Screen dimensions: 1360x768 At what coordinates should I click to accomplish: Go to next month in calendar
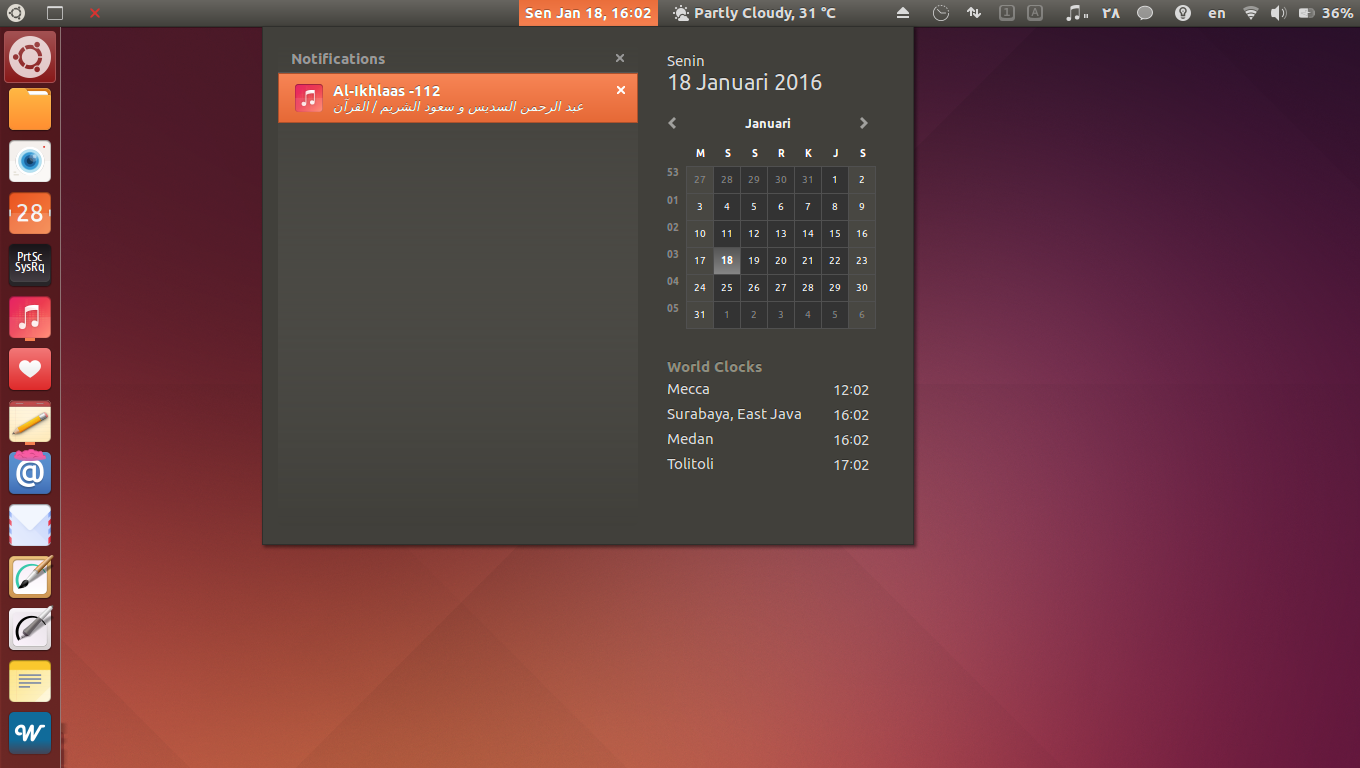pos(864,123)
